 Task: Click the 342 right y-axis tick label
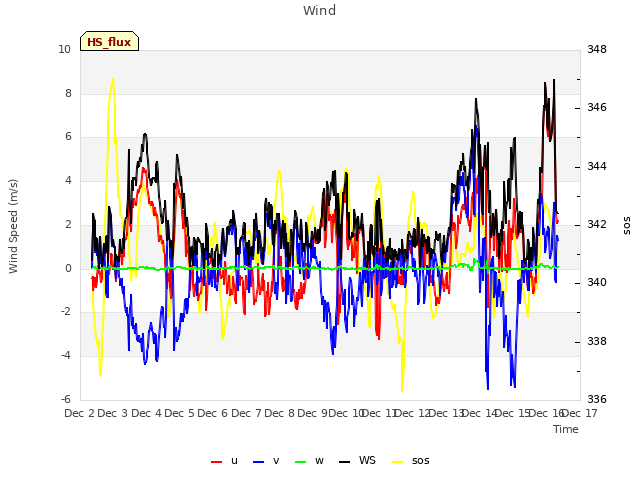tap(597, 224)
